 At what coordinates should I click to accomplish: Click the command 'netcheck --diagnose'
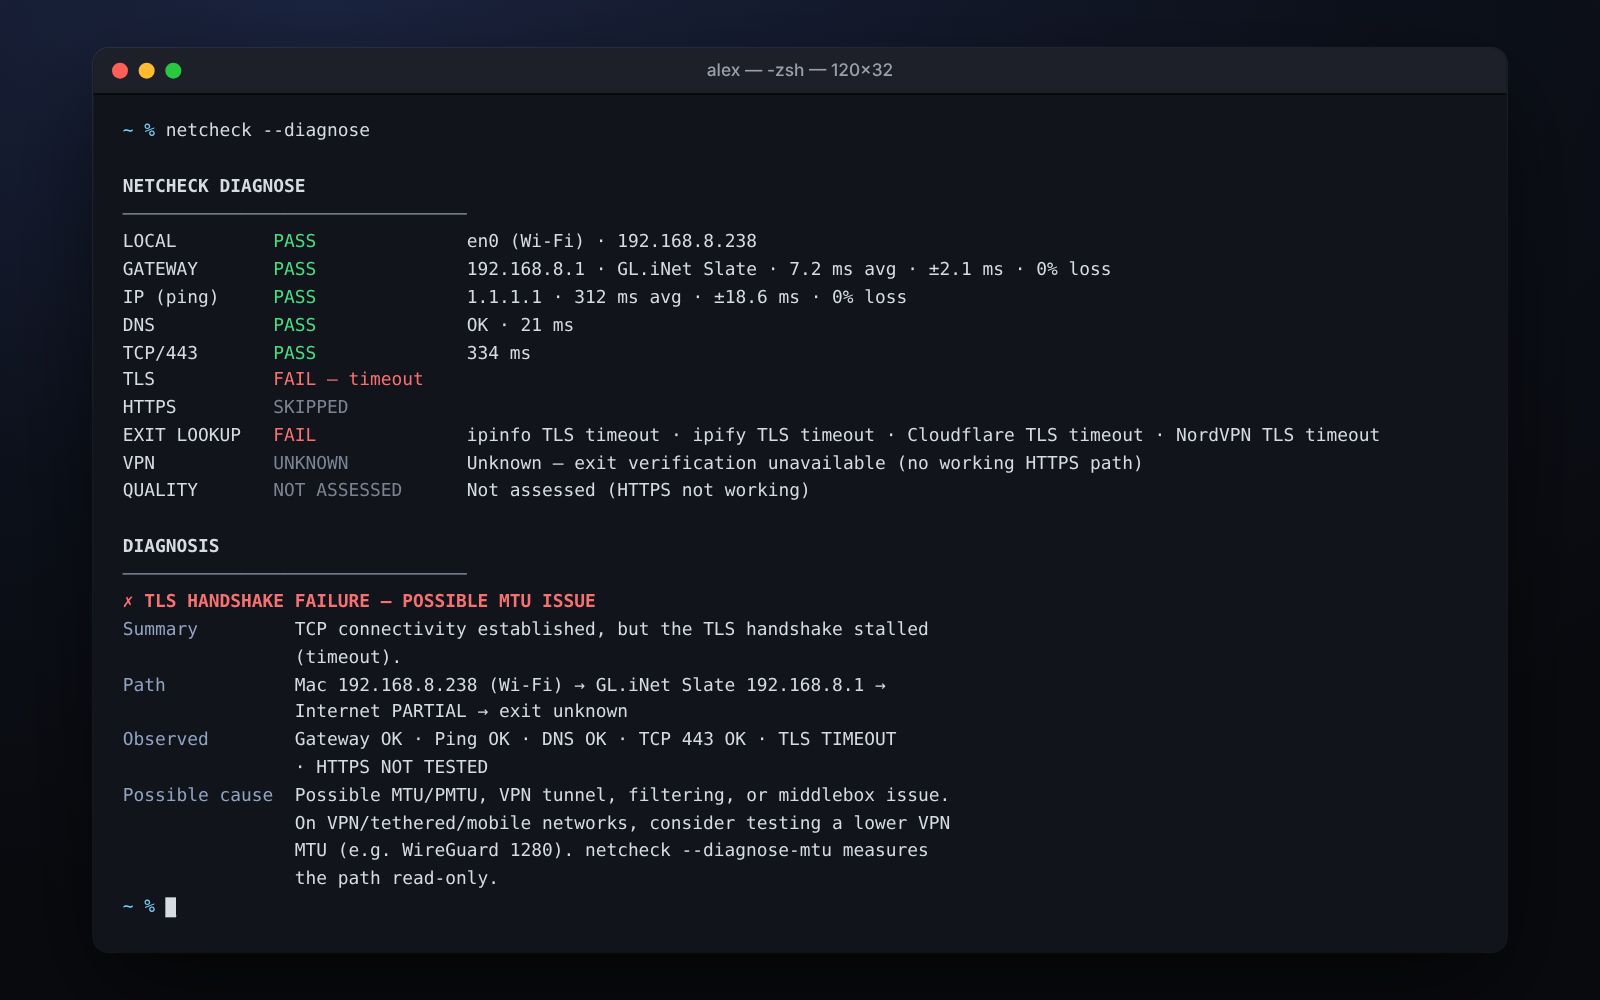point(267,130)
